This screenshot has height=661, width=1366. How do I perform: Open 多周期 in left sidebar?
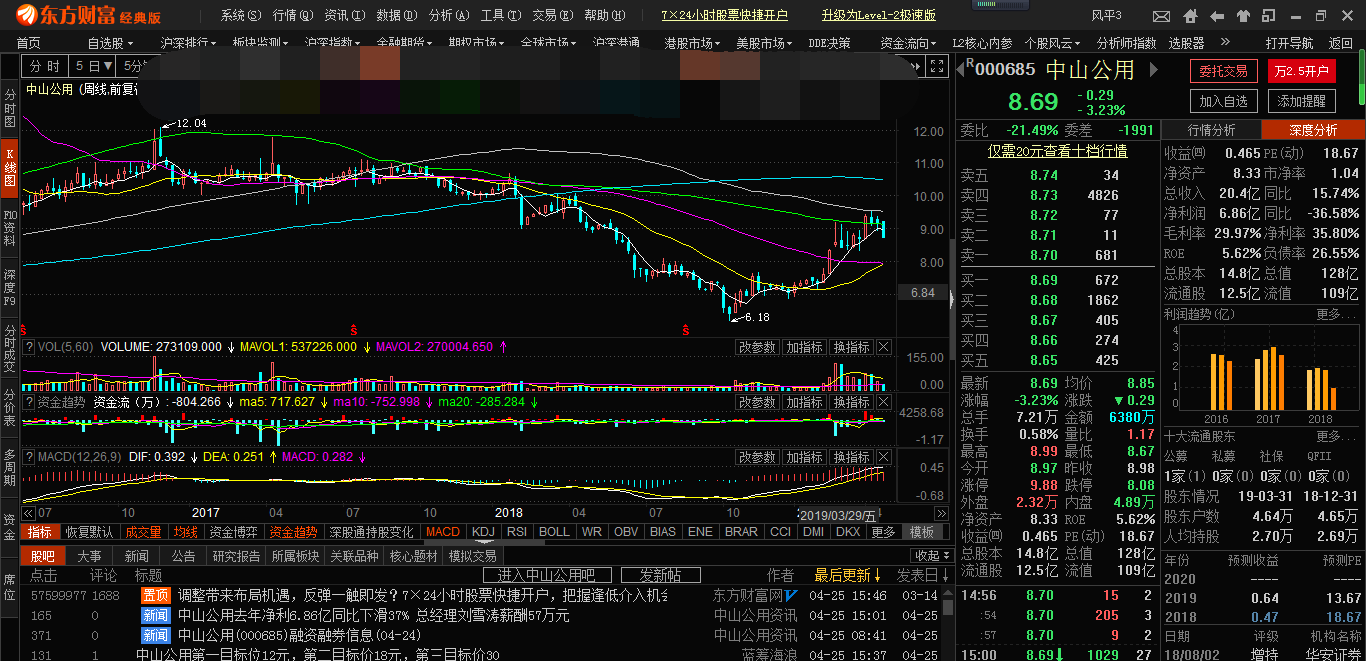pos(10,467)
